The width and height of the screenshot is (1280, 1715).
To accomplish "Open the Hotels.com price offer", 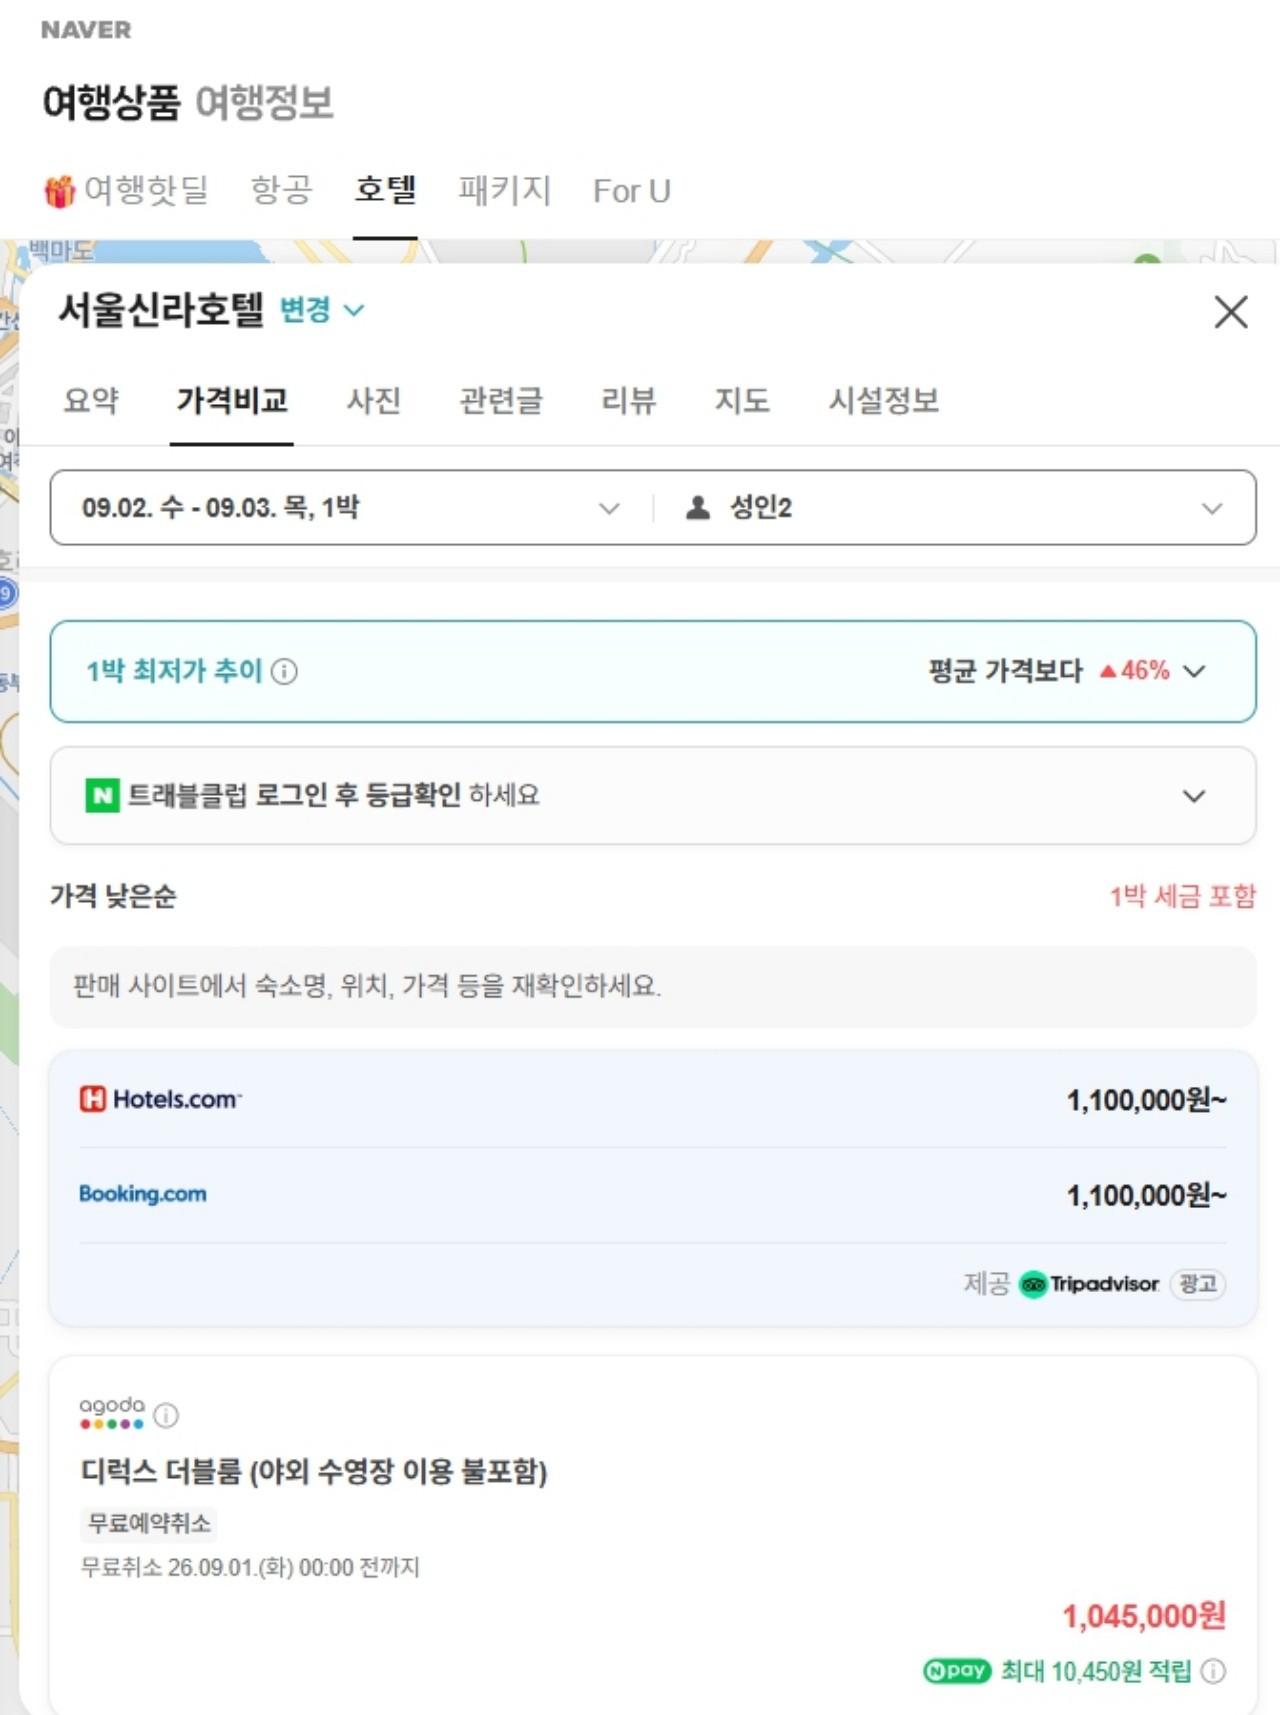I will coord(653,1099).
